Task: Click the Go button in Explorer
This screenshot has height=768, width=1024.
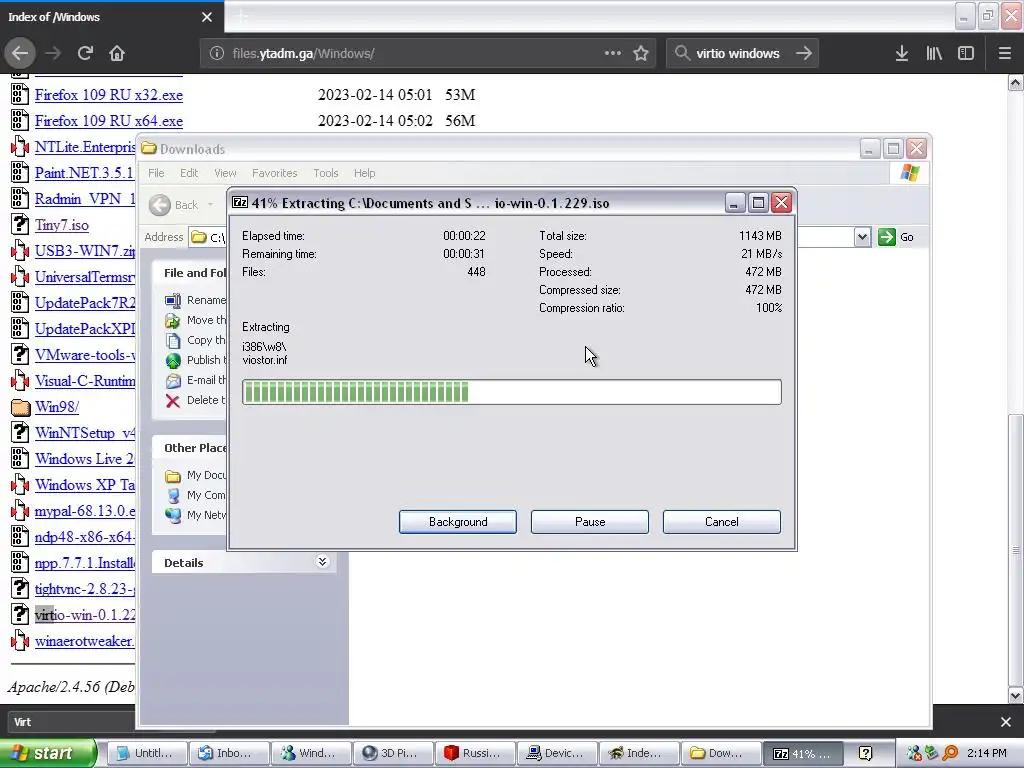Action: coord(897,237)
